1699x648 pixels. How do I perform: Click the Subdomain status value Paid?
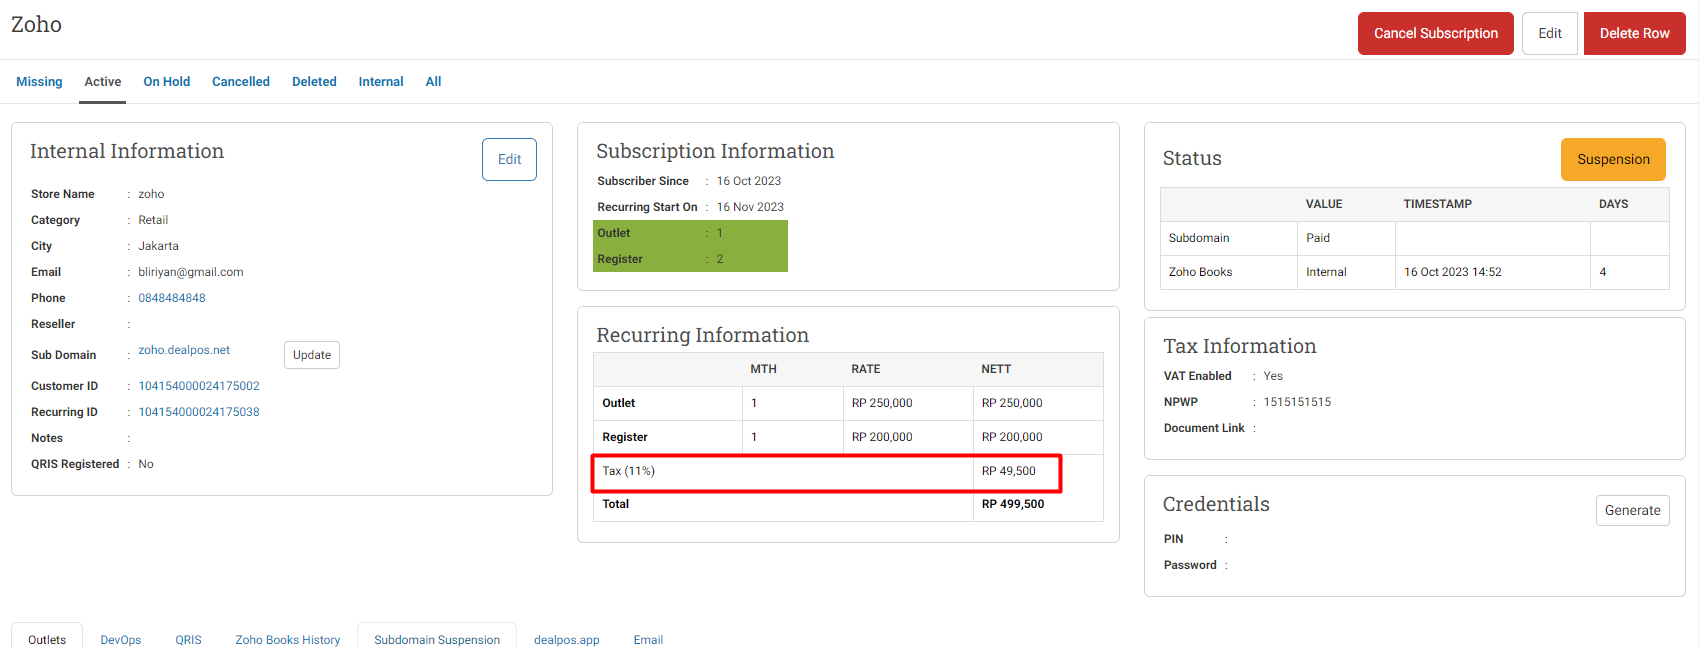point(1318,238)
